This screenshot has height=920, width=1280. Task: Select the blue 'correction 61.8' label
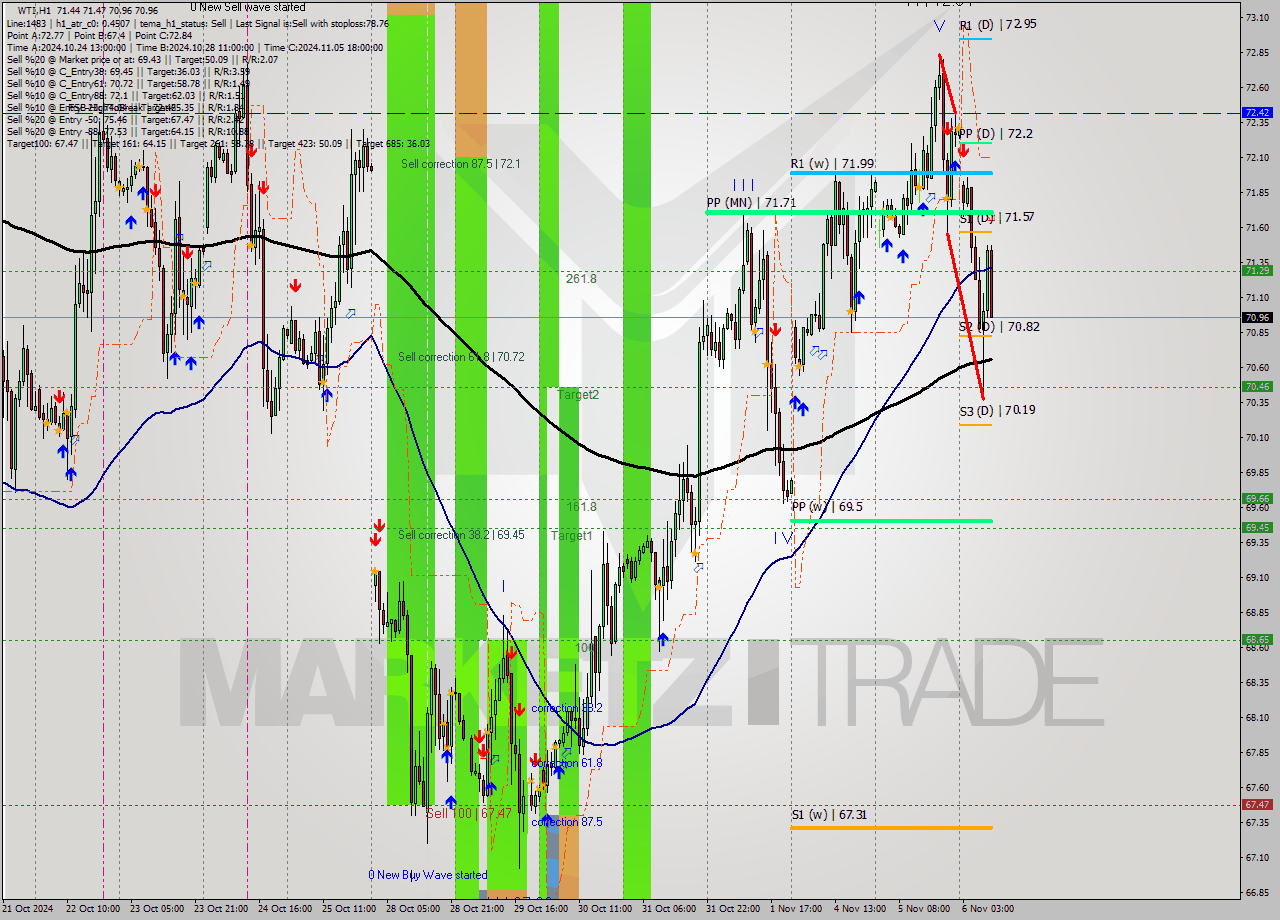coord(567,763)
